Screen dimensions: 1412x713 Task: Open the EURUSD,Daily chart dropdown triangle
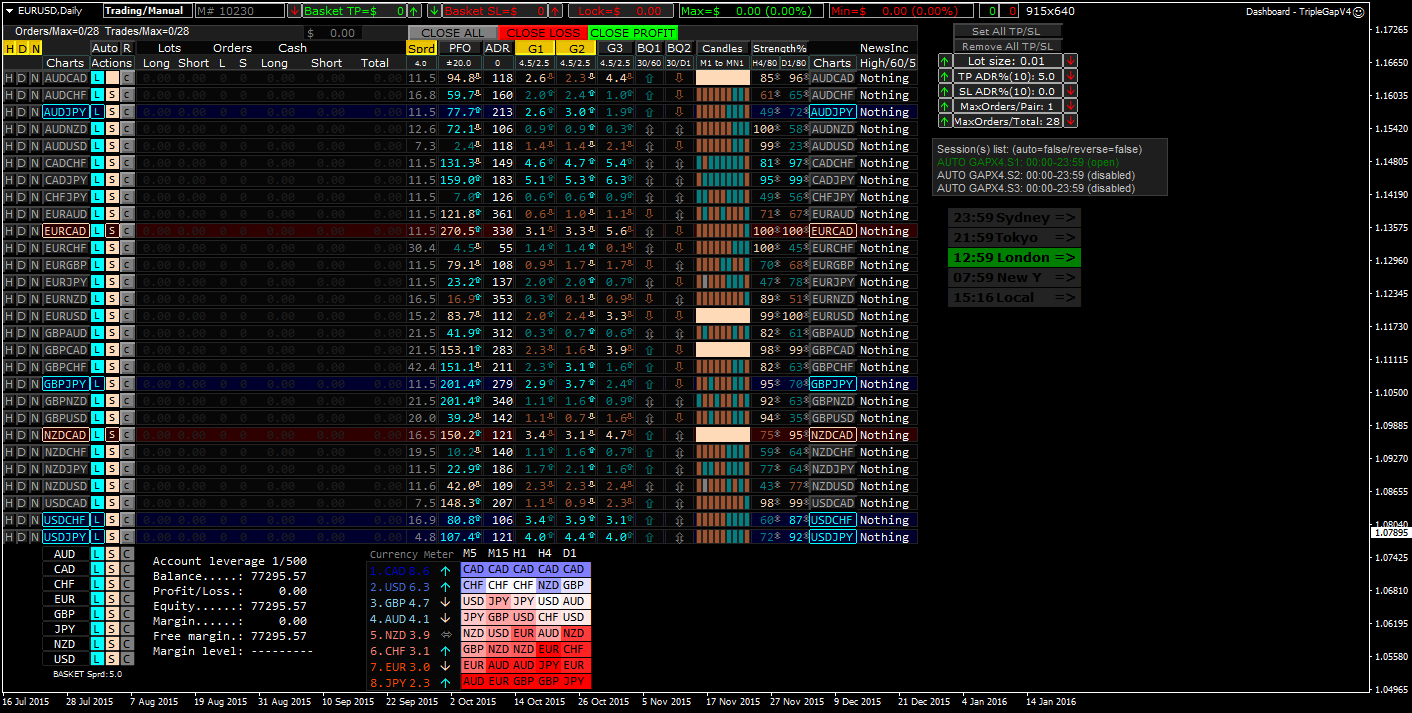tap(8, 11)
